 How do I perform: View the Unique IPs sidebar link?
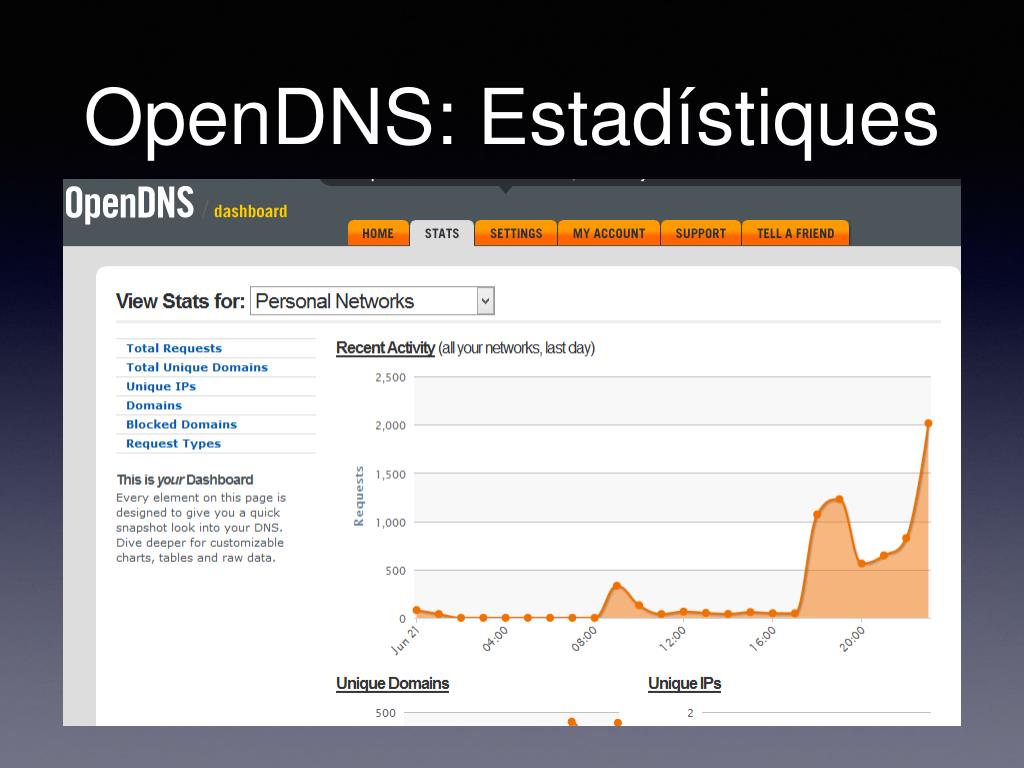[161, 386]
